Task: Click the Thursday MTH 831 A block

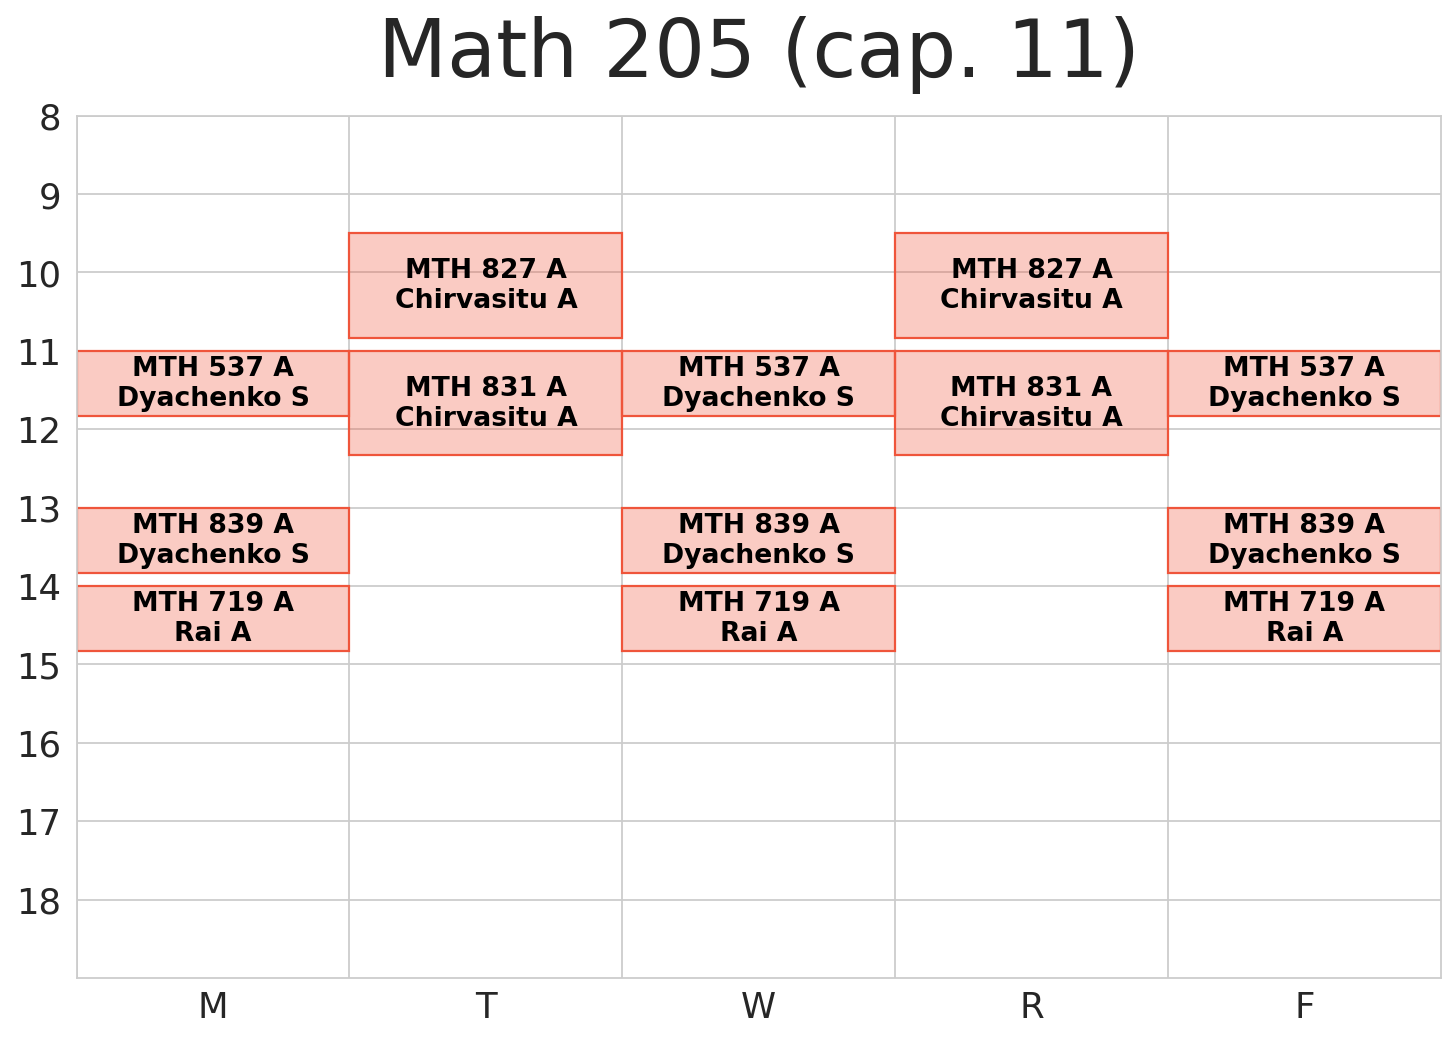Action: click(1031, 402)
